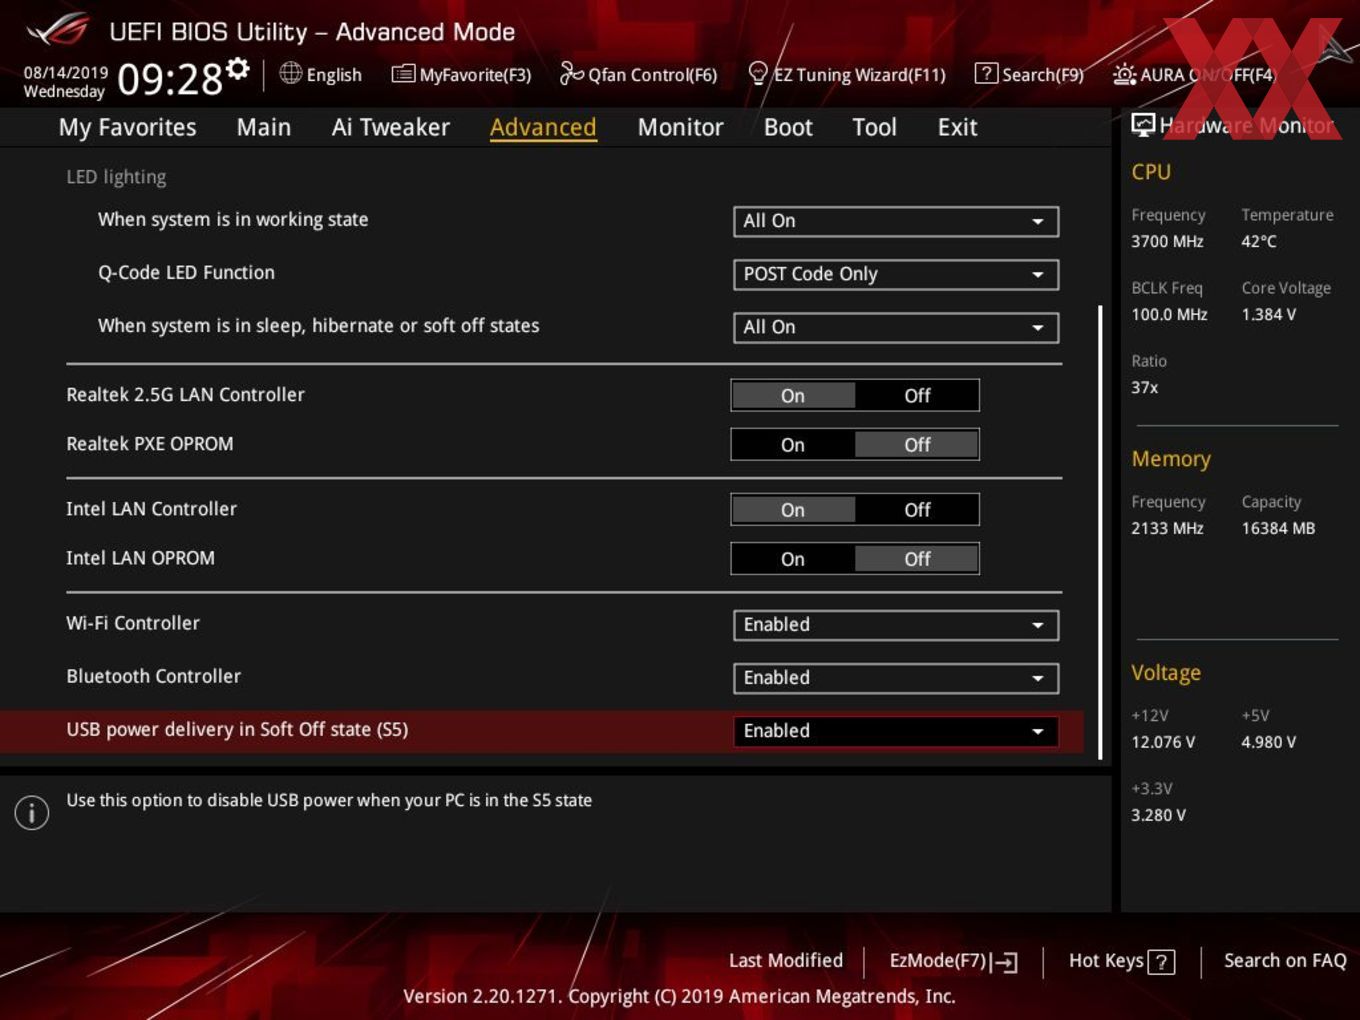Click the settings list vertical scrollbar

[1100, 532]
